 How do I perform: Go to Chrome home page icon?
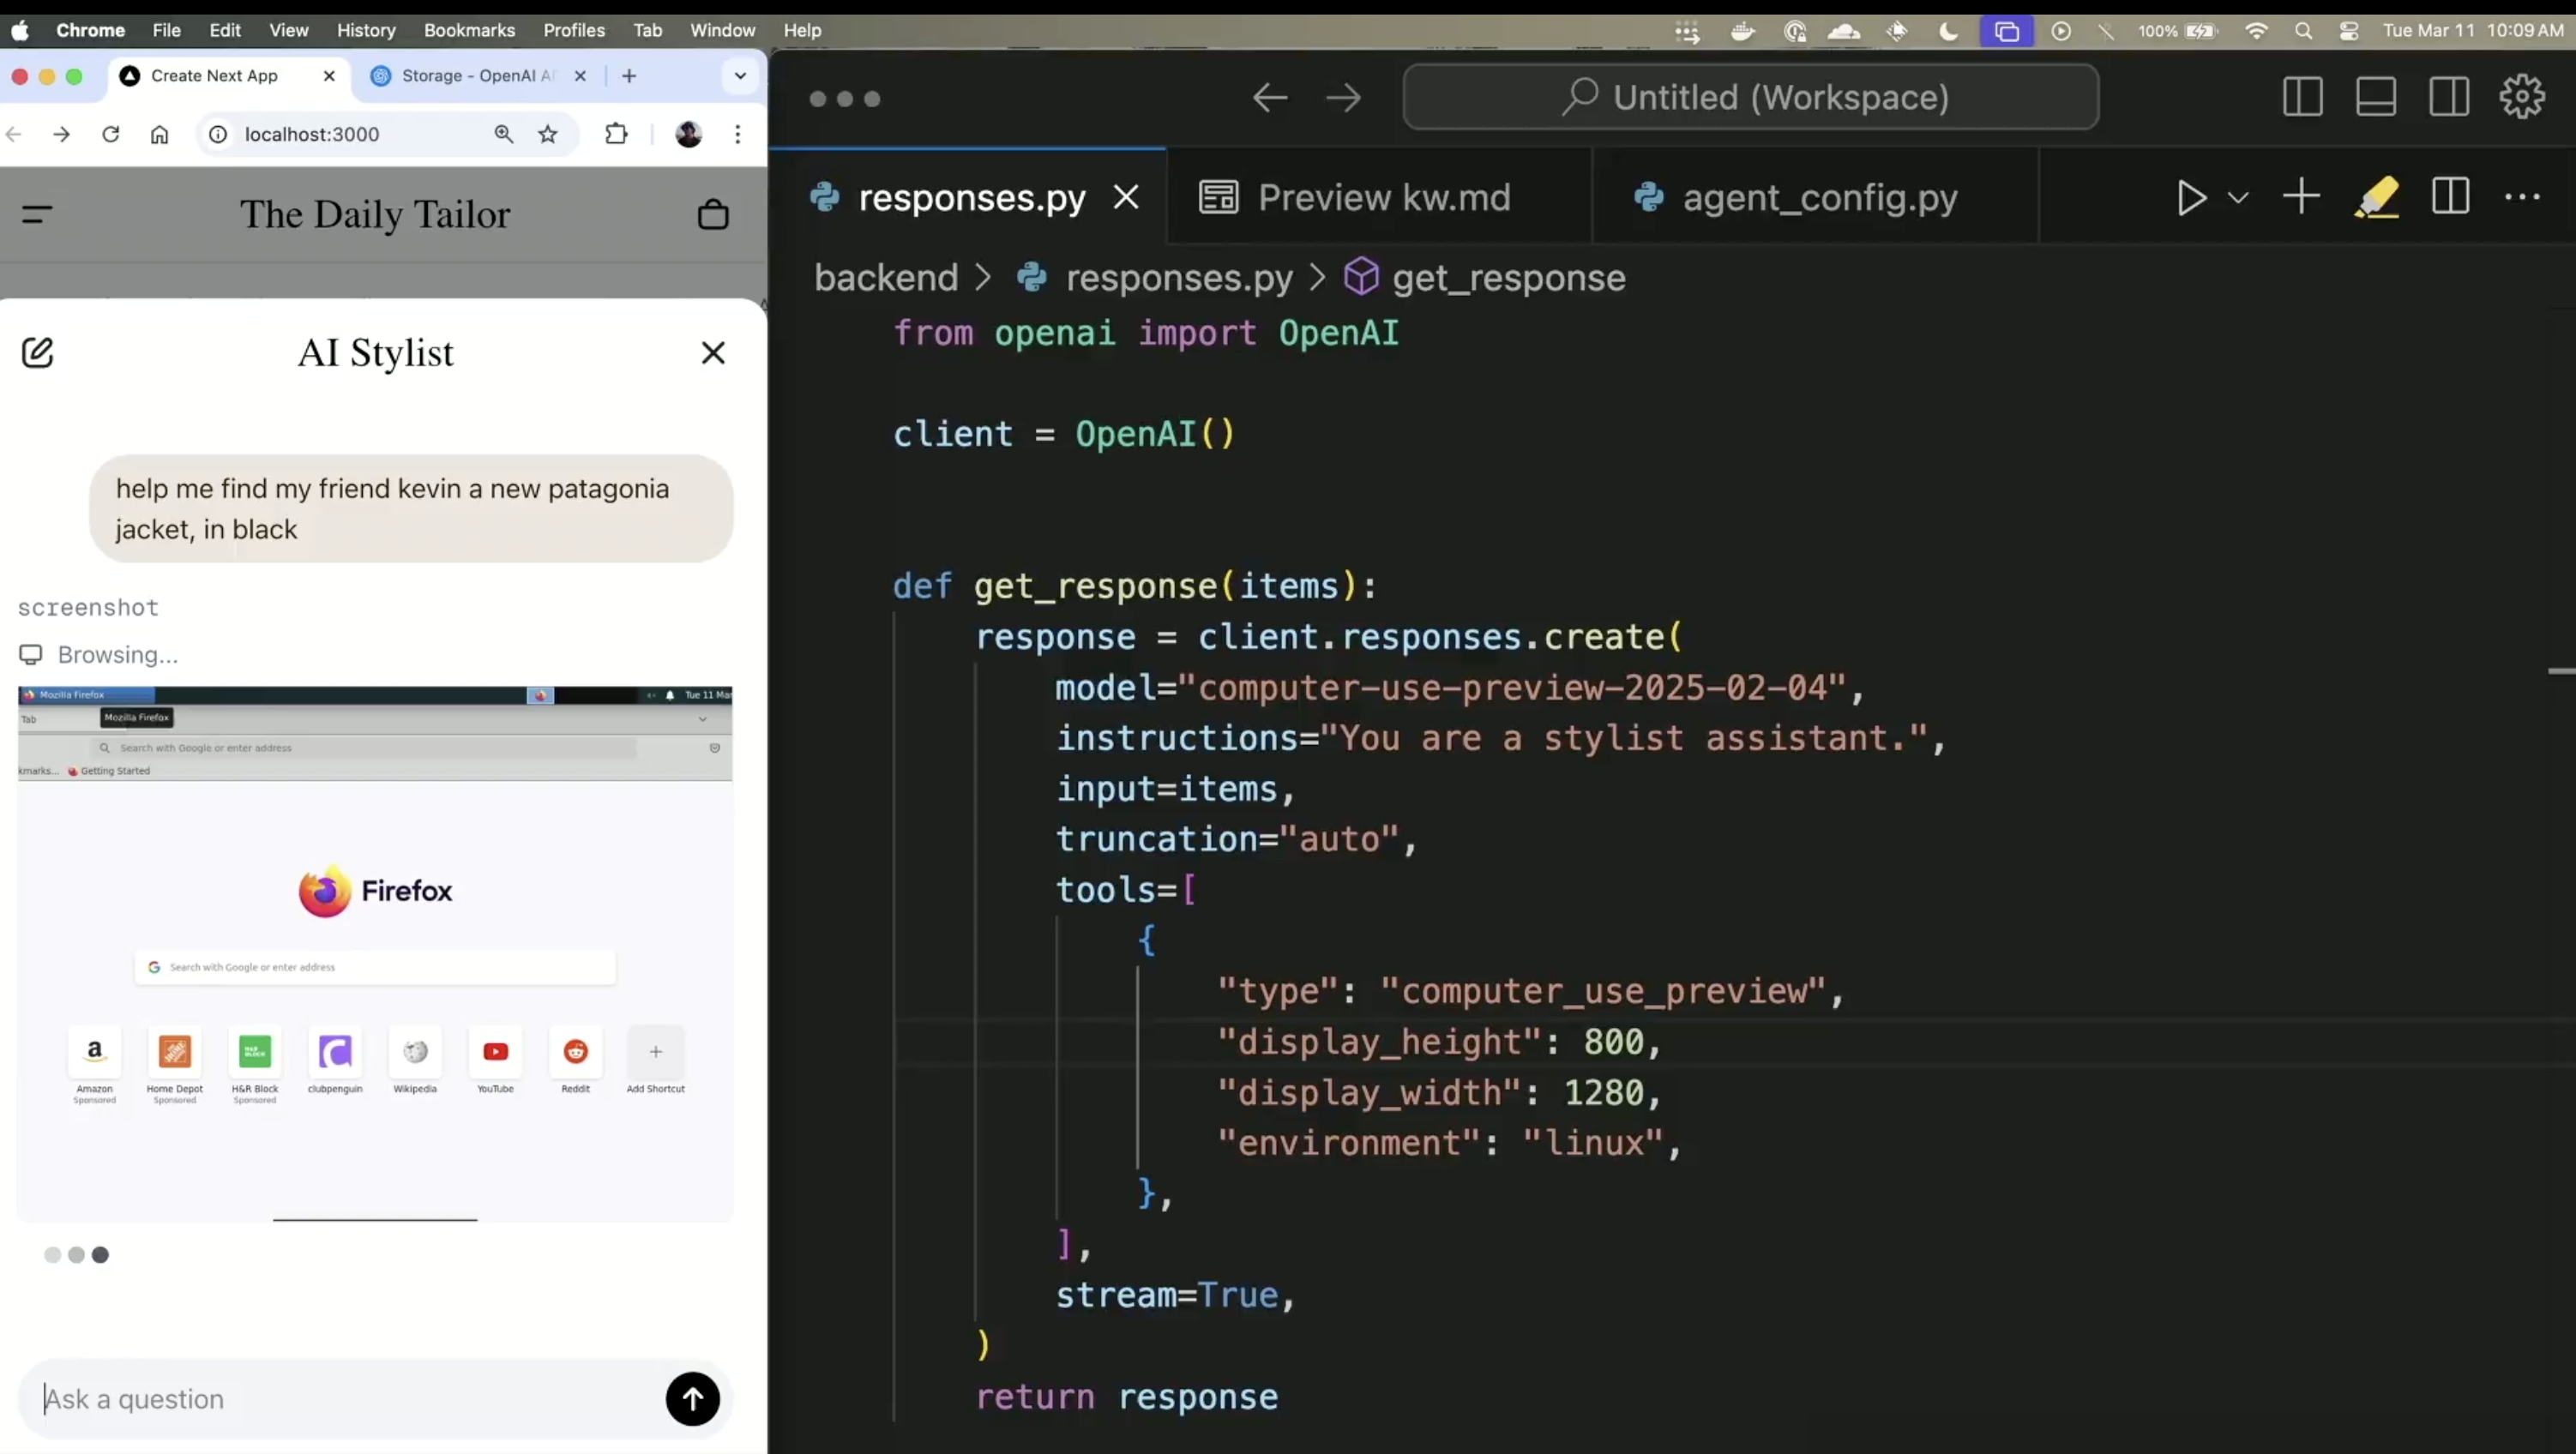click(160, 134)
